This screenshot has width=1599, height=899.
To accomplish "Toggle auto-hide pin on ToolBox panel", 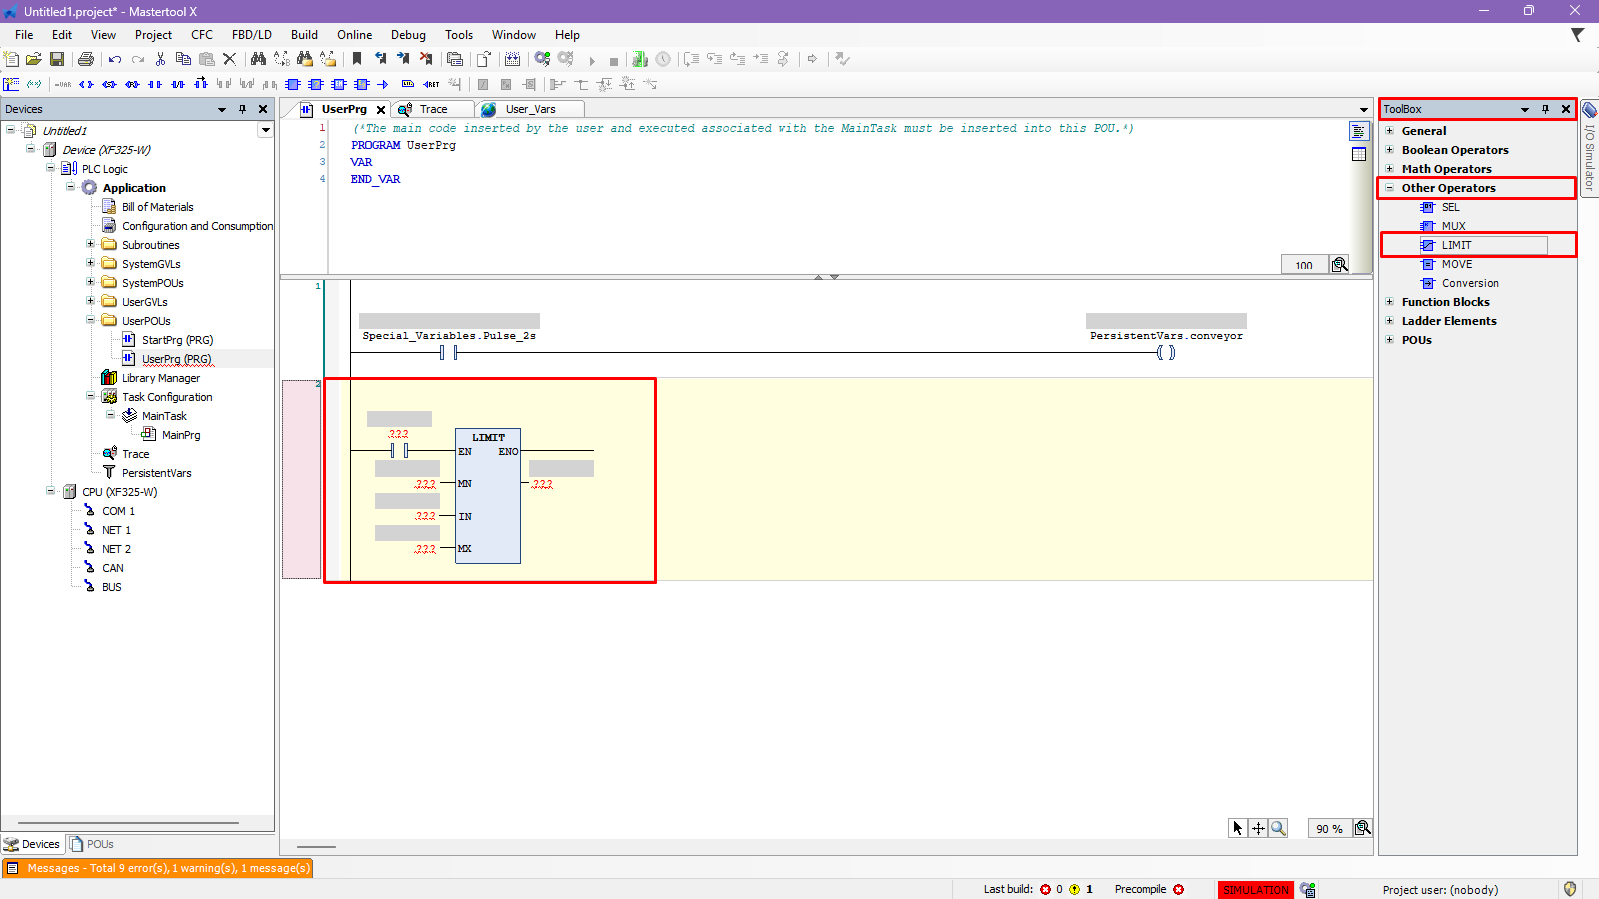I will 1545,109.
